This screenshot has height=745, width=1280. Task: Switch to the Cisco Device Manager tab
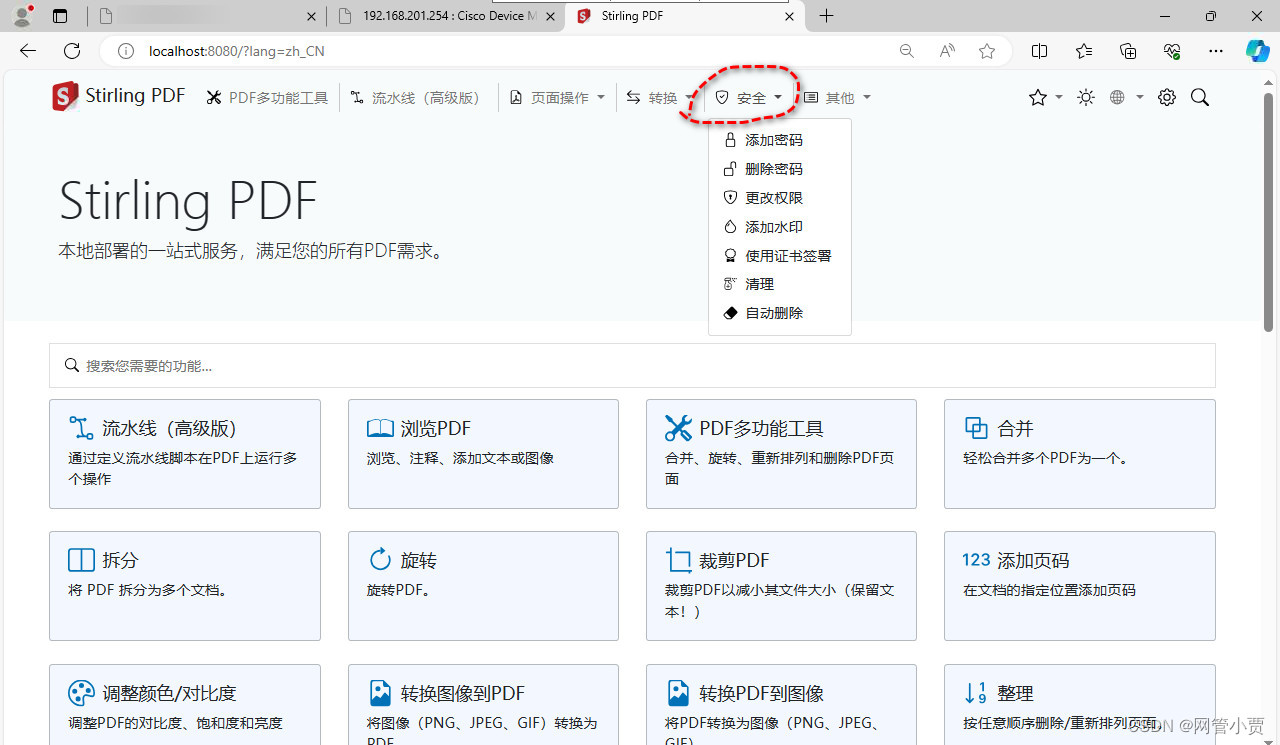445,16
